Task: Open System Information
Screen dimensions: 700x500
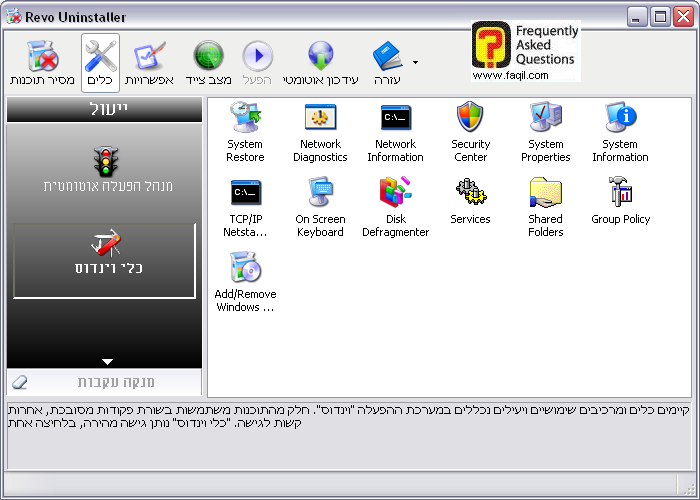Action: [x=620, y=132]
